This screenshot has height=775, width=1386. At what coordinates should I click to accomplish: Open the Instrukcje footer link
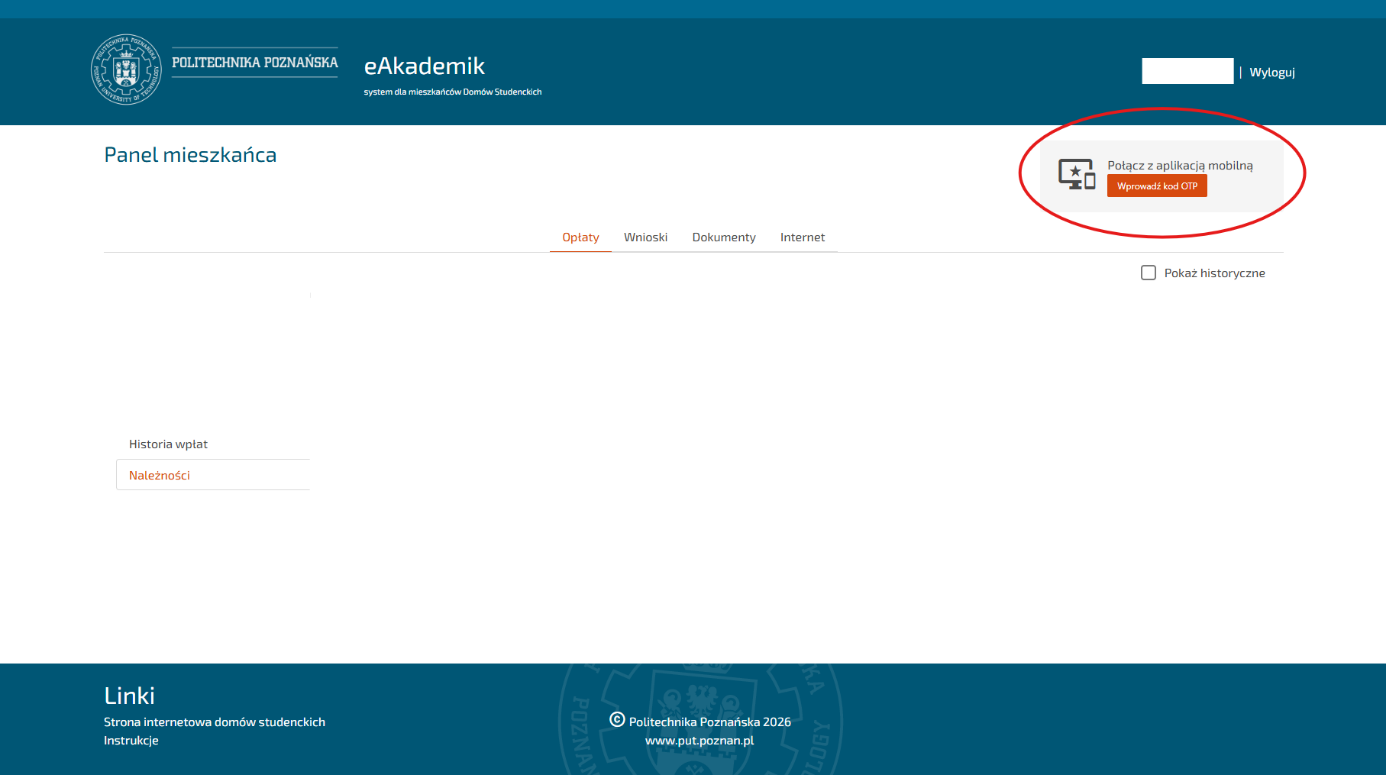point(131,741)
